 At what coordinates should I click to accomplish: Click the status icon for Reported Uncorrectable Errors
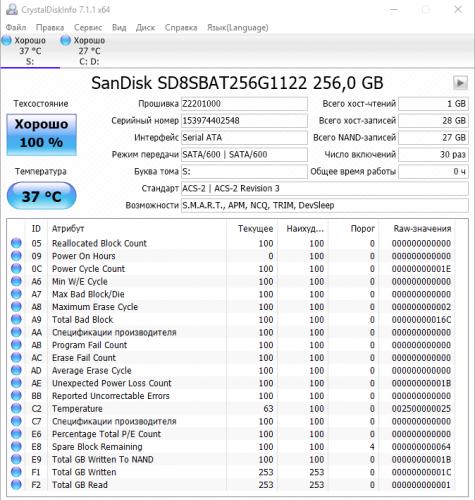[16, 395]
